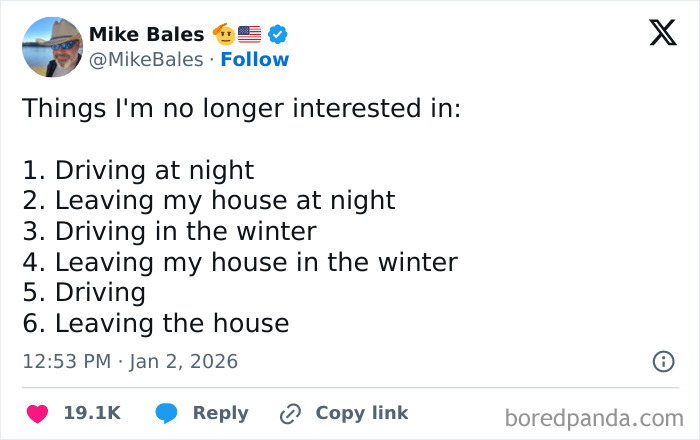The image size is (700, 440).
Task: Click the "Leaving the house" final line
Action: 155,323
